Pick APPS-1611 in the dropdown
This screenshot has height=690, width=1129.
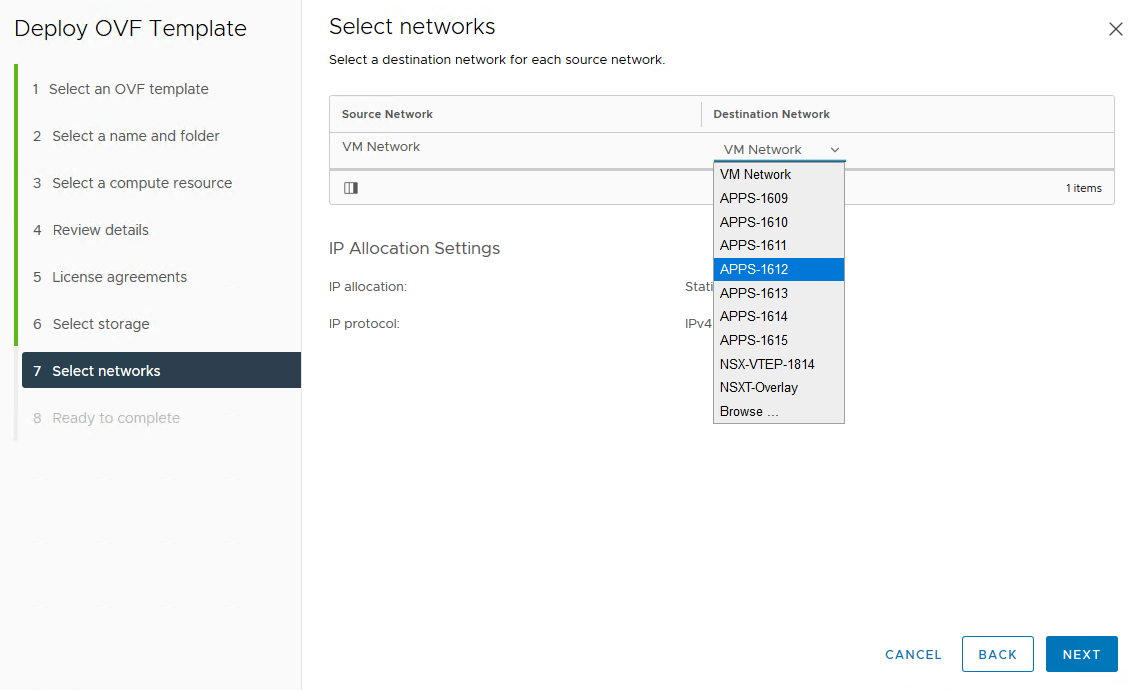(x=754, y=245)
